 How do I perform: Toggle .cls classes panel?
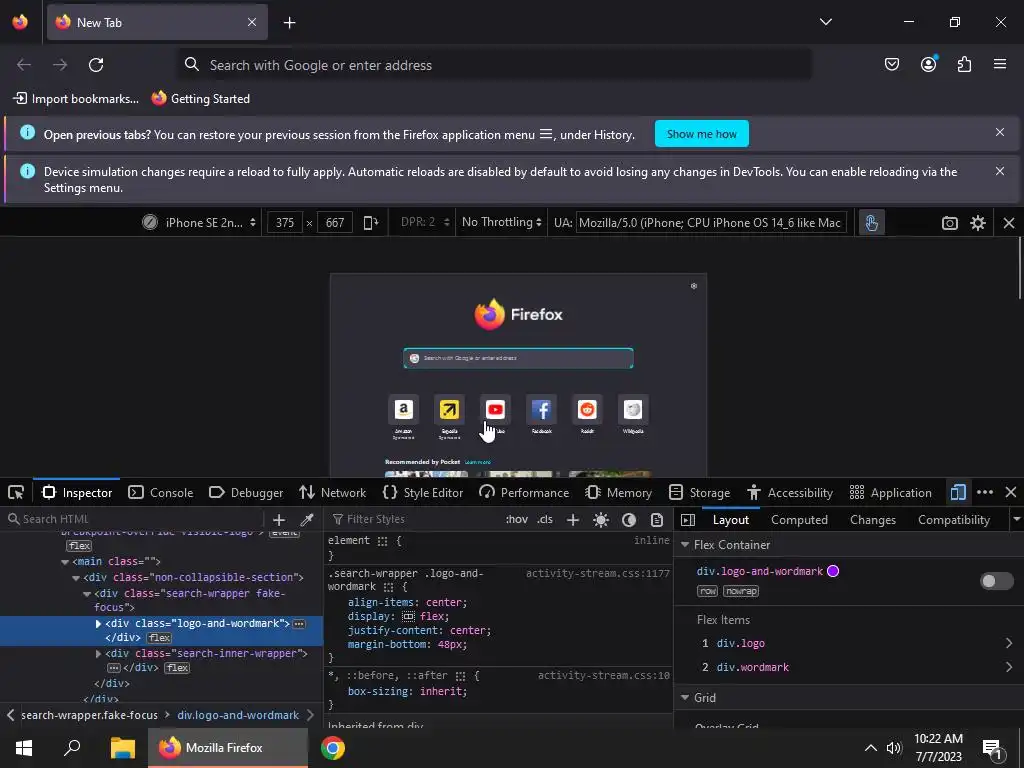[x=545, y=520]
